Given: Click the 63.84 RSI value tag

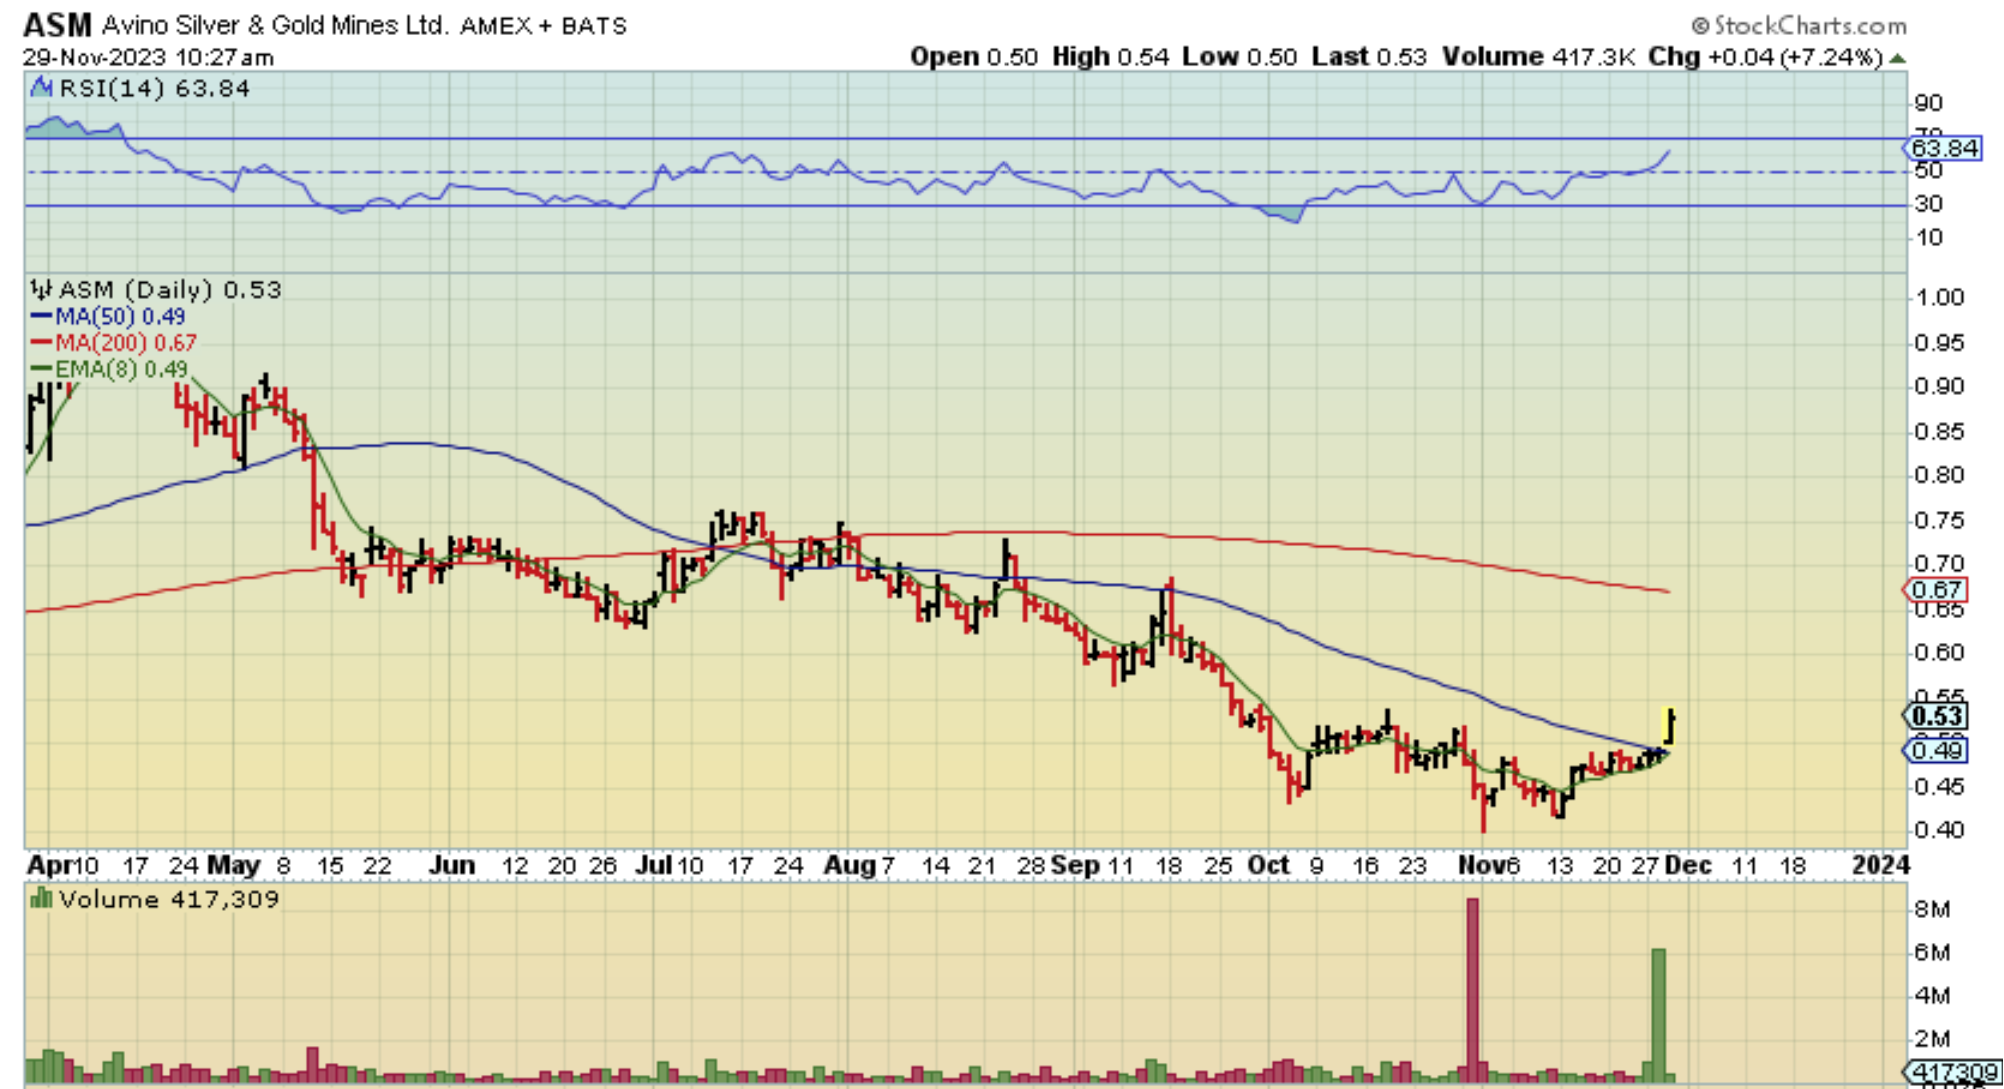Looking at the screenshot, I should [1943, 149].
